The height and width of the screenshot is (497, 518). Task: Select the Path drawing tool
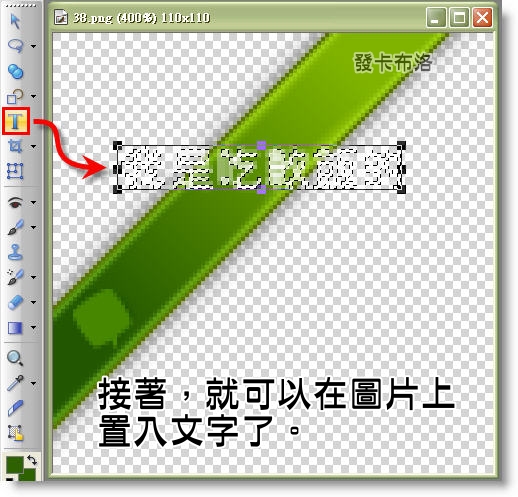click(x=15, y=96)
